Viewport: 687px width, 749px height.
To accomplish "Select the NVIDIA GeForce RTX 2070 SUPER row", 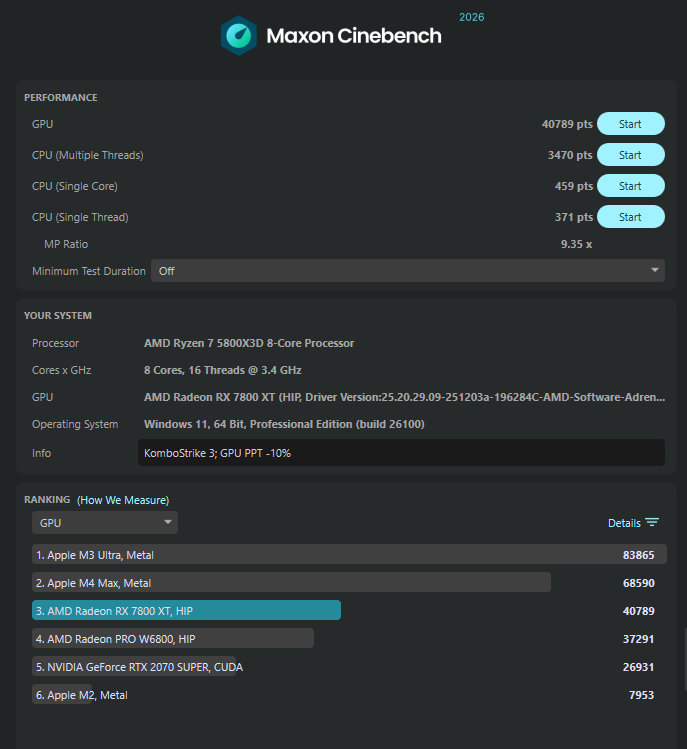I will point(349,667).
